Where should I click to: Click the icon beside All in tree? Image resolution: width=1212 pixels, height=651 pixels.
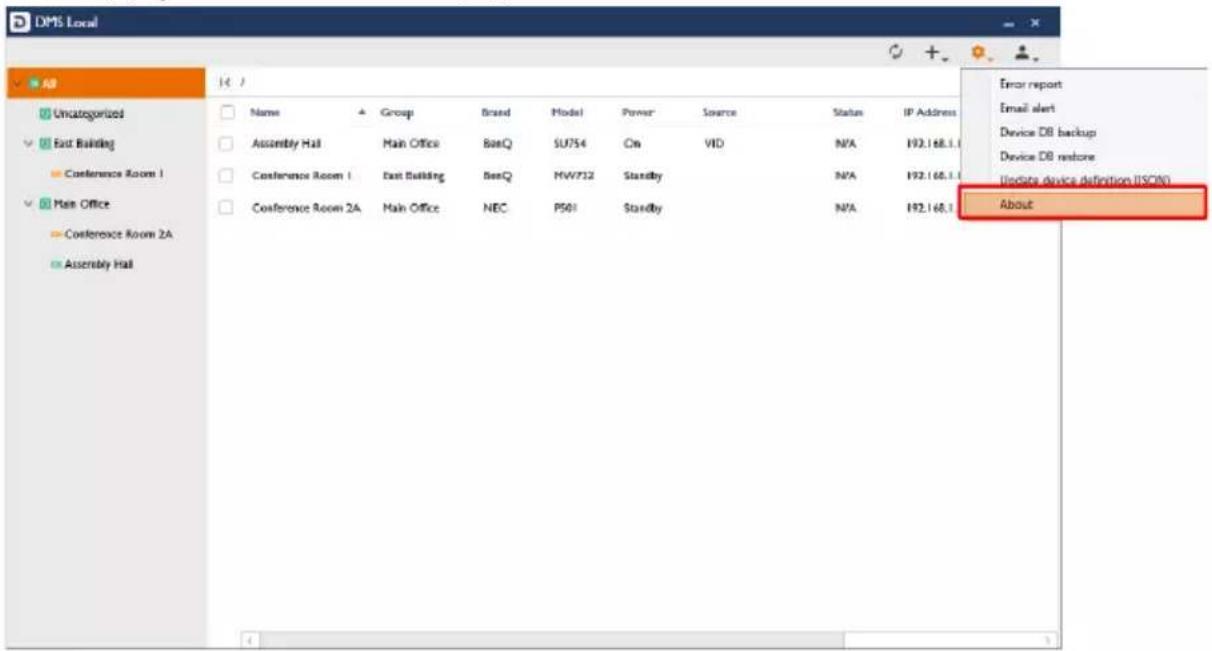point(33,85)
